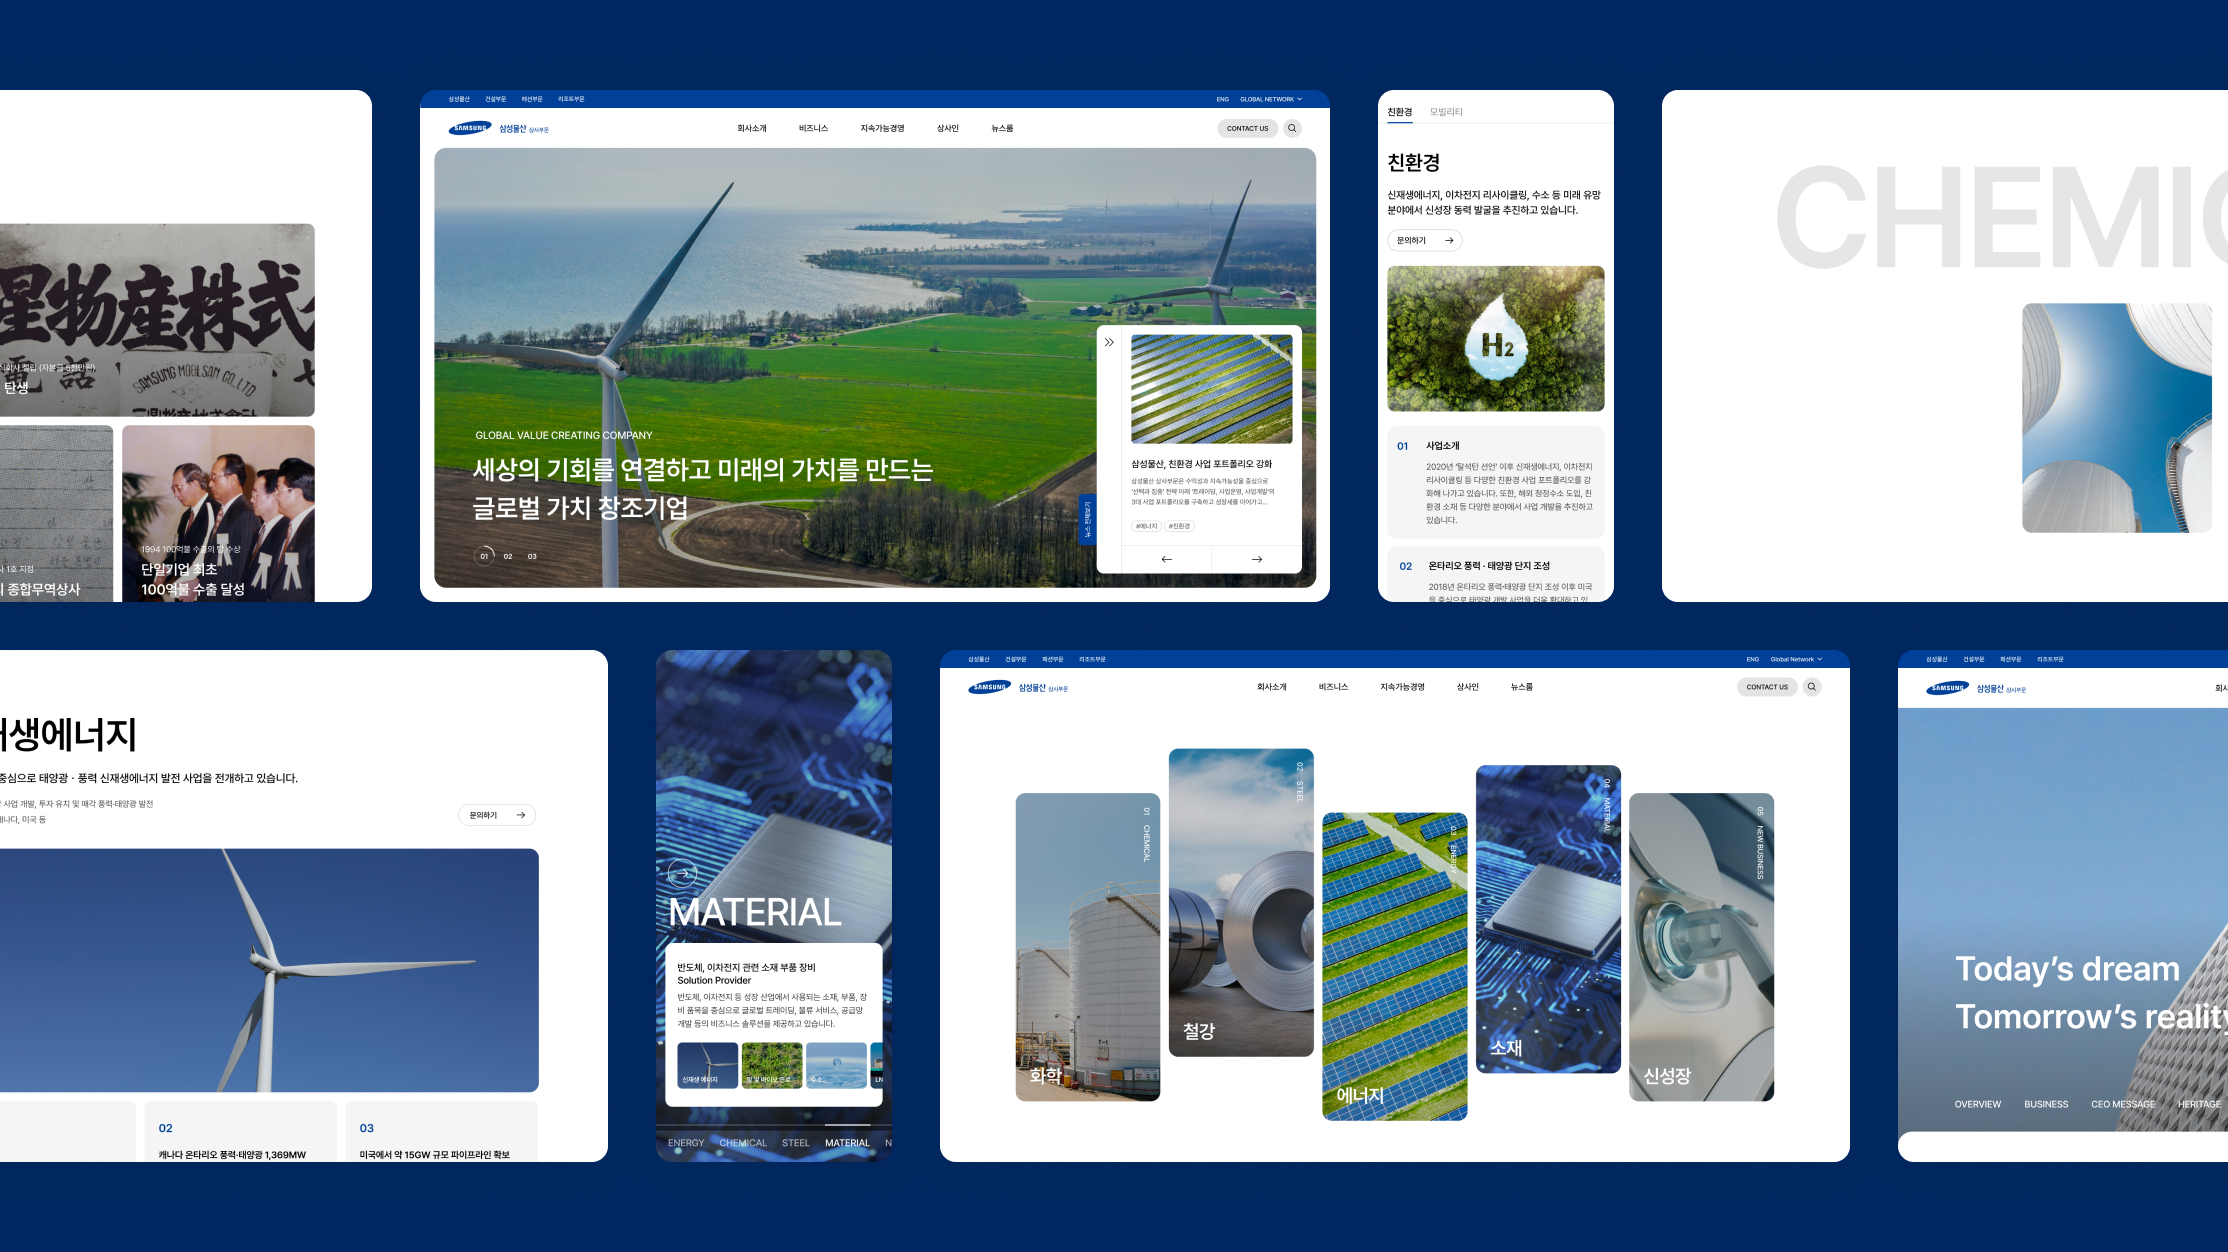Click arrow on 문의하기 button on wind energy page
Image resolution: width=2228 pixels, height=1252 pixels.
(x=521, y=815)
